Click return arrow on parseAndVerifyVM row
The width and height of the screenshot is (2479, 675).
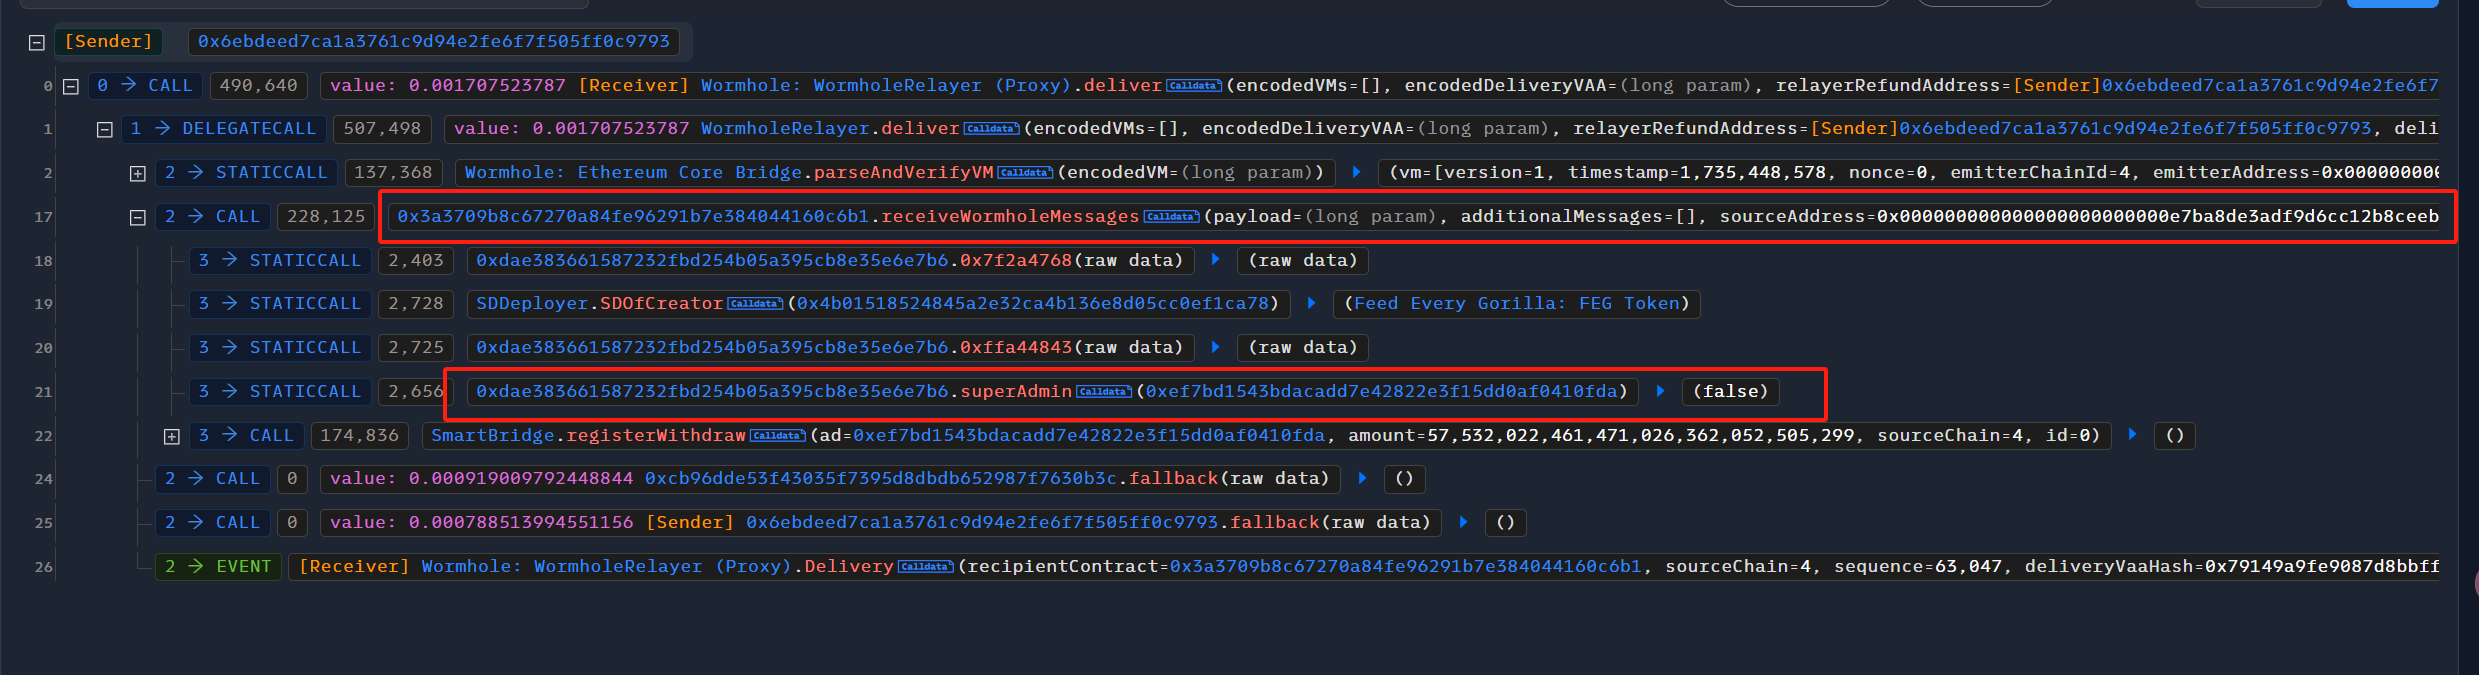pos(1356,172)
